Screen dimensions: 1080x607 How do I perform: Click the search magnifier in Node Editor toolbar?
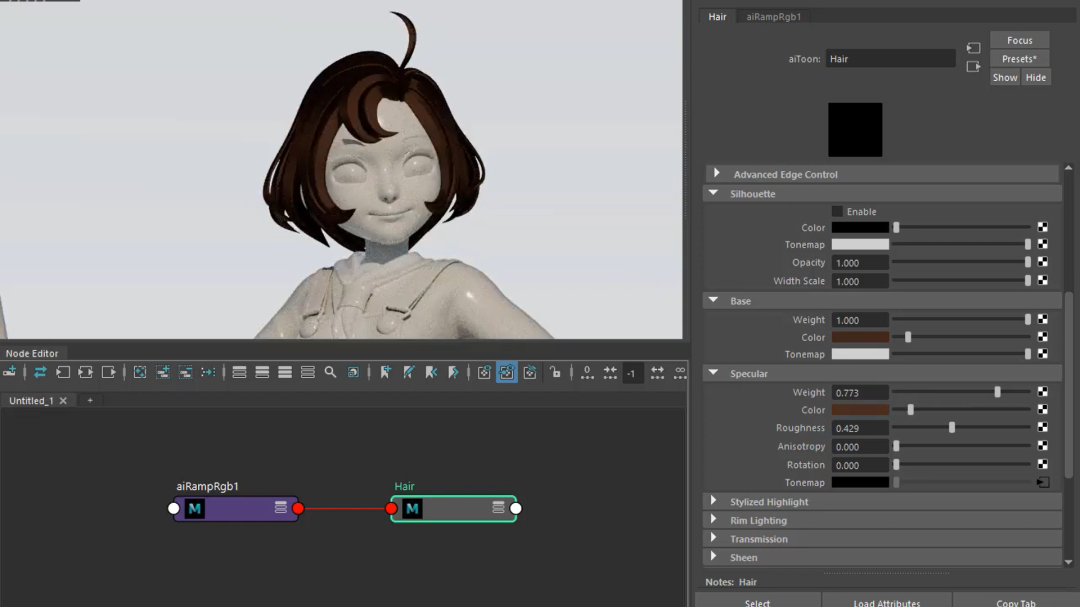(330, 372)
